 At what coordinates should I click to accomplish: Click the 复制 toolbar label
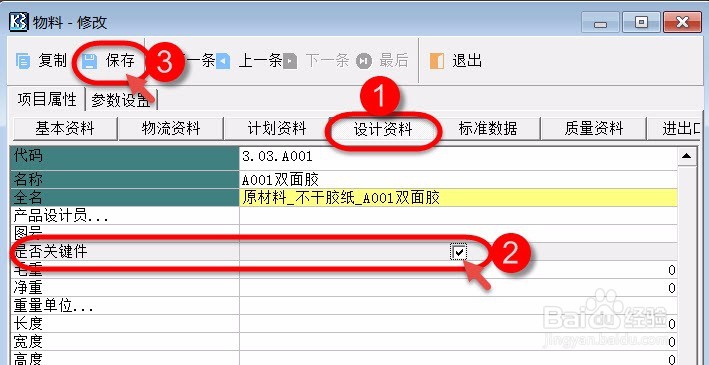coord(52,60)
